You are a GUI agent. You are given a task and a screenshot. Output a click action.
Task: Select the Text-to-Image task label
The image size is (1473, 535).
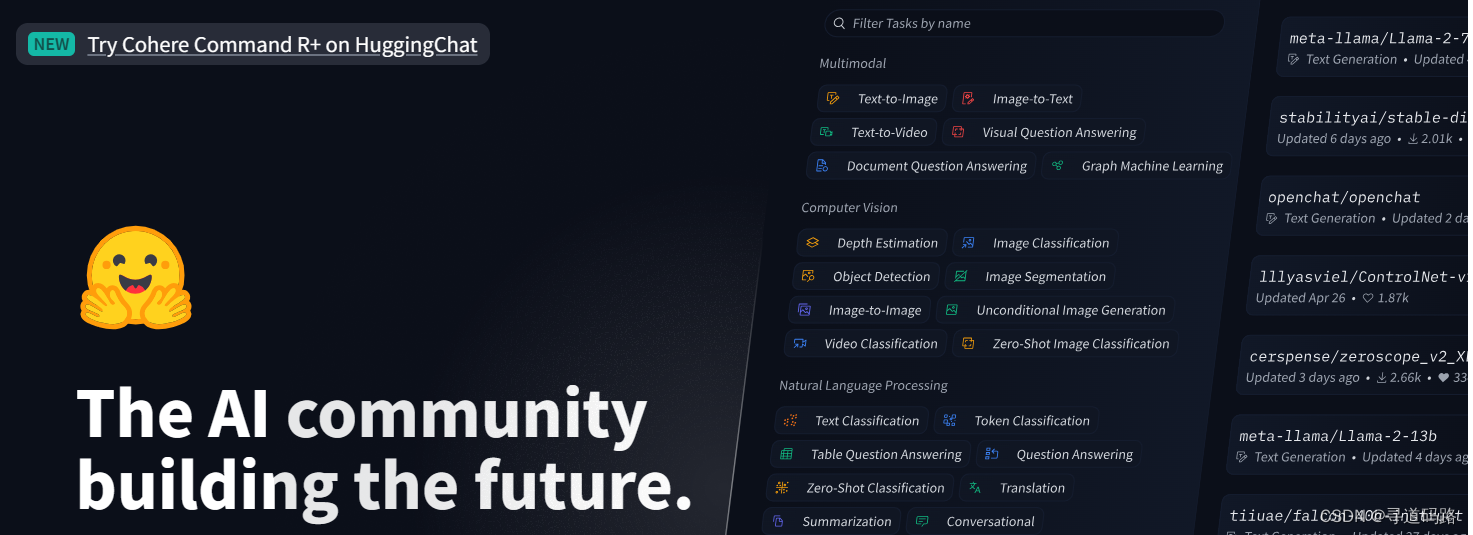(x=897, y=99)
